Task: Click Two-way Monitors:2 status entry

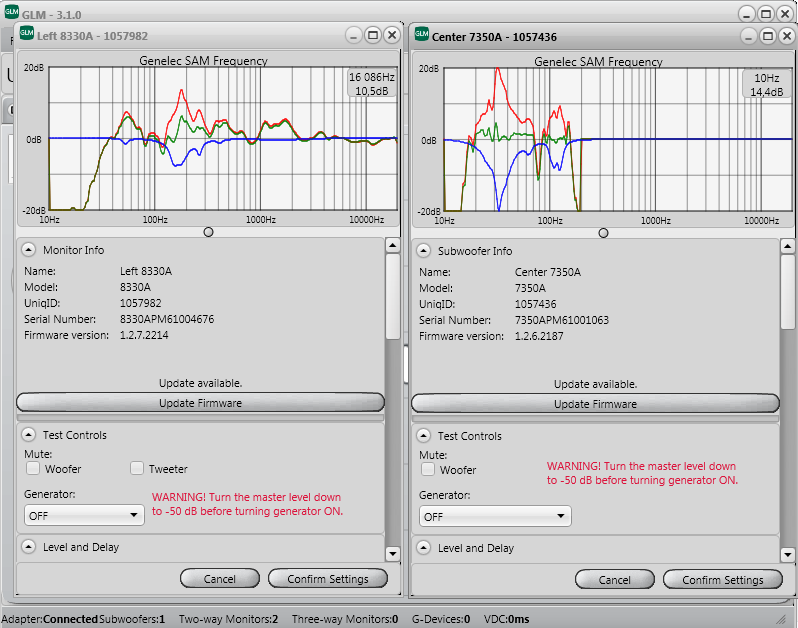Action: (229, 619)
